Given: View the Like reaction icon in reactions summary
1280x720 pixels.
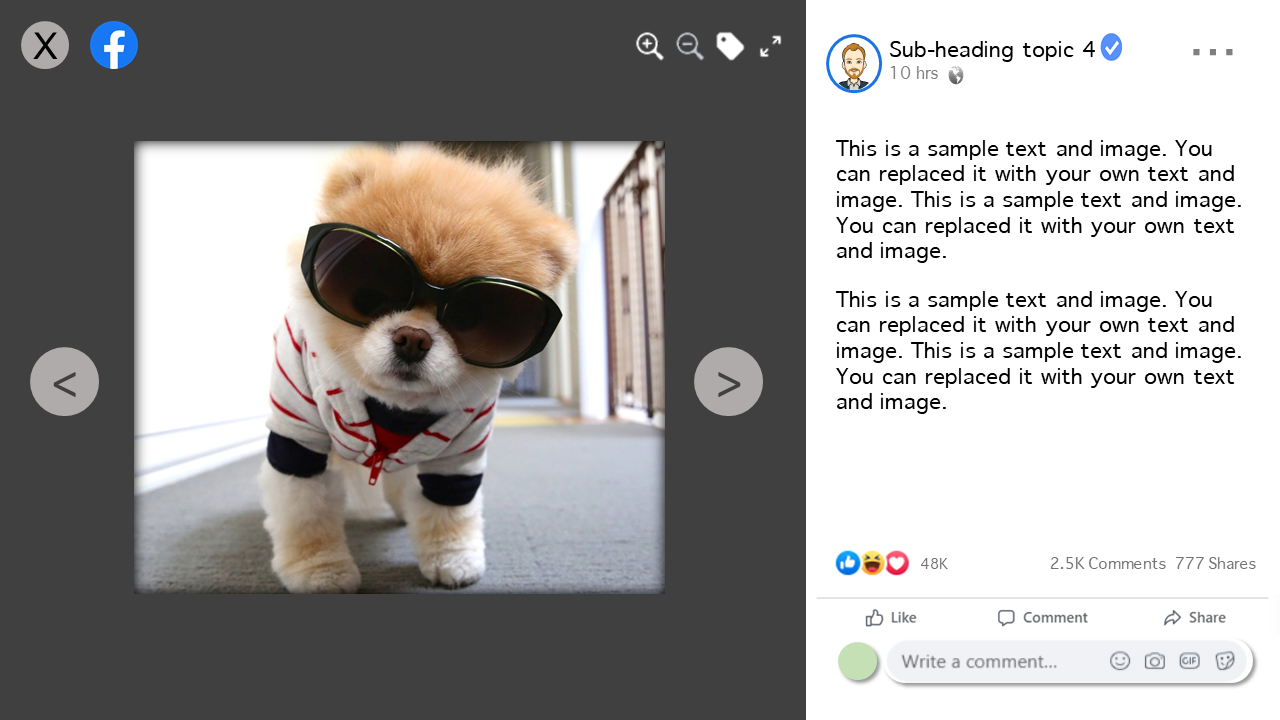Looking at the screenshot, I should point(848,563).
